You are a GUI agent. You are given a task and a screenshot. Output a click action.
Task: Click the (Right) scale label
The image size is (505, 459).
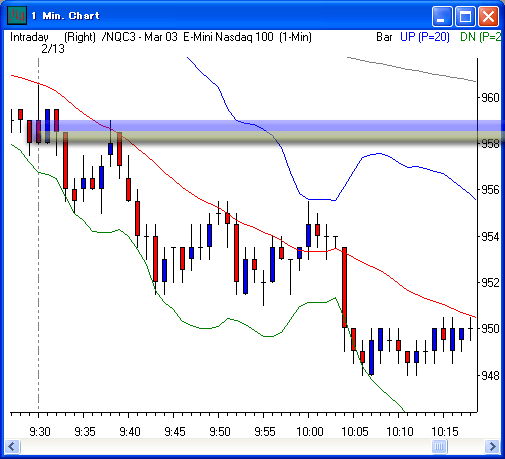coord(80,37)
